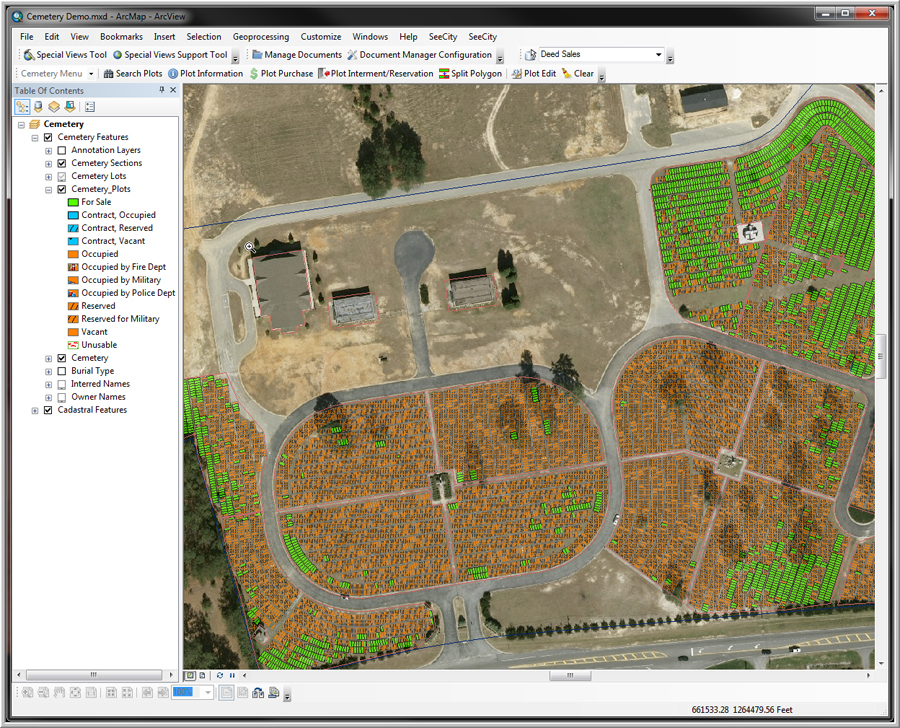Switch to layout view at map bottom
This screenshot has height=728, width=900.
pos(203,676)
